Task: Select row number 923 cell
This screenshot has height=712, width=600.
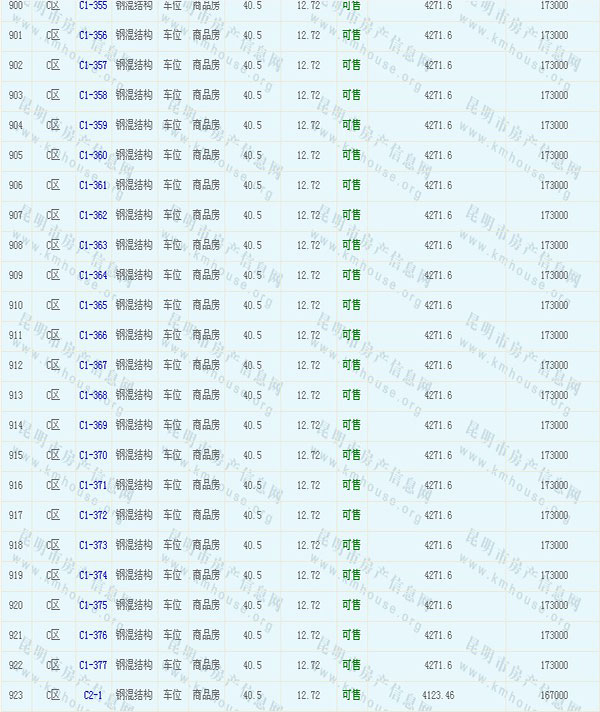Action: tap(15, 696)
